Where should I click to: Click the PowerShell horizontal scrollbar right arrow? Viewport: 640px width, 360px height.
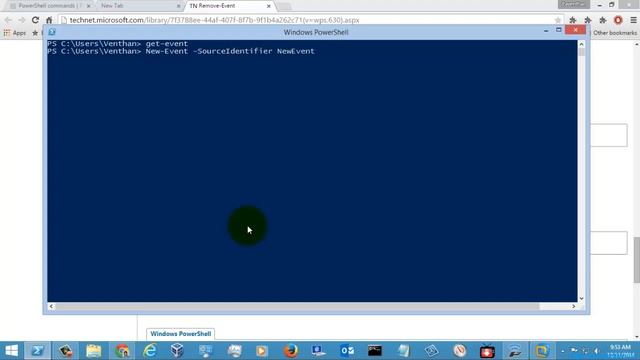point(573,306)
